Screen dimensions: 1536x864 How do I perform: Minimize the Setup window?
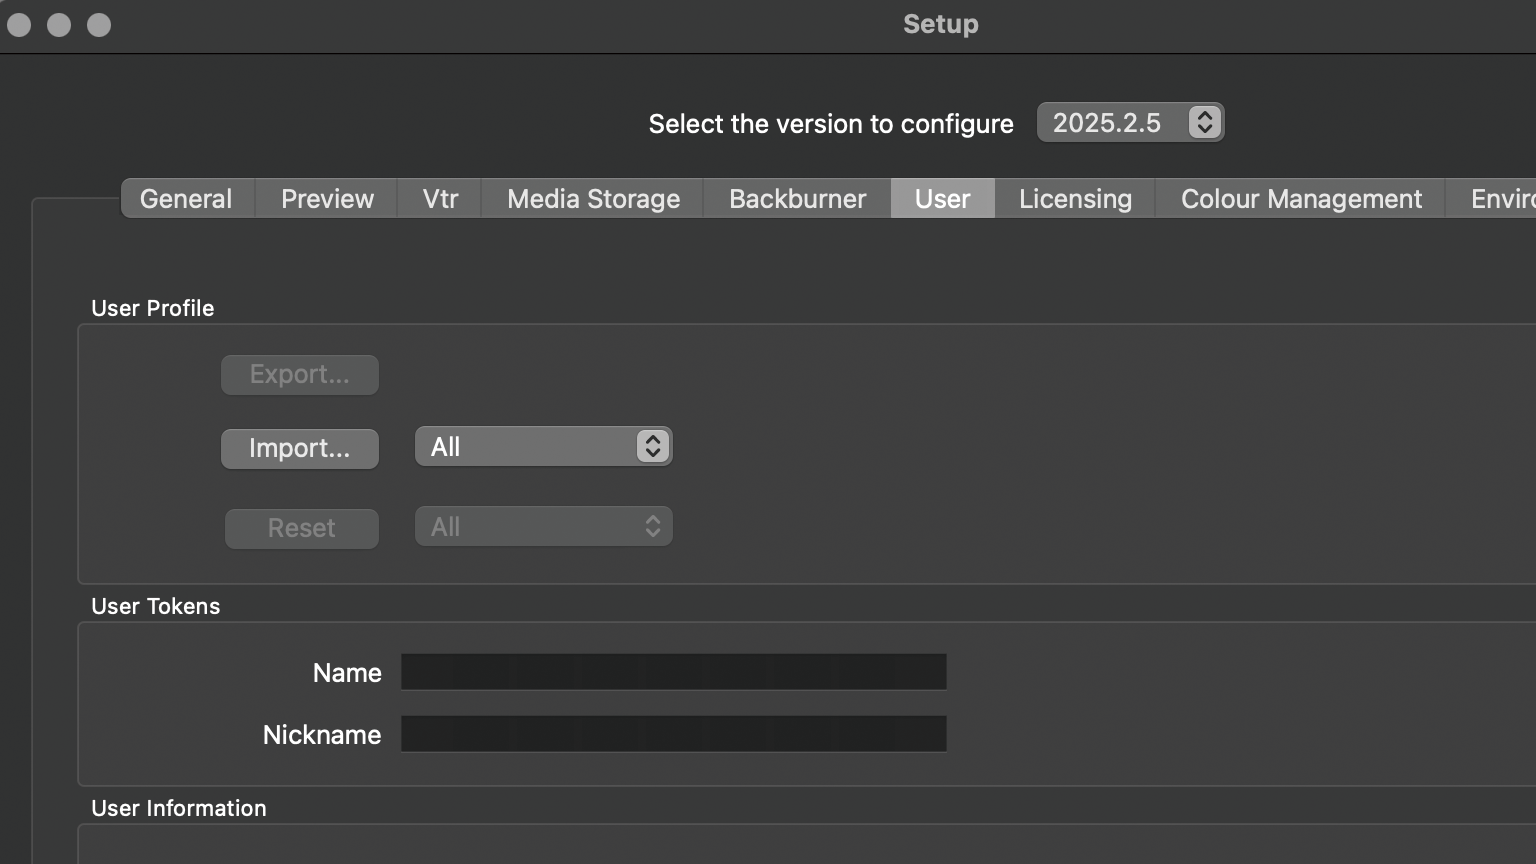[59, 25]
